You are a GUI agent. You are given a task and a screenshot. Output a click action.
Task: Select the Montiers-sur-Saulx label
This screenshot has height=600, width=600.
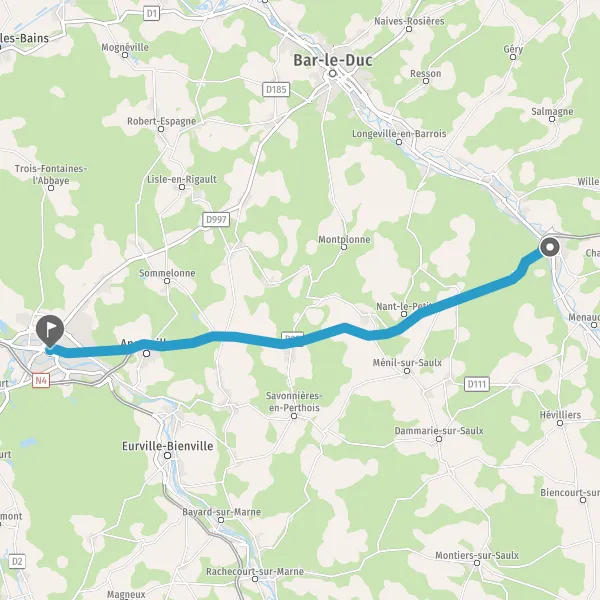pos(477,555)
